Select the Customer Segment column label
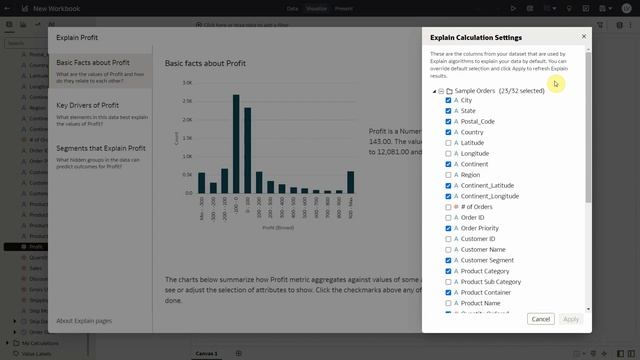The width and height of the screenshot is (640, 360). pos(487,260)
